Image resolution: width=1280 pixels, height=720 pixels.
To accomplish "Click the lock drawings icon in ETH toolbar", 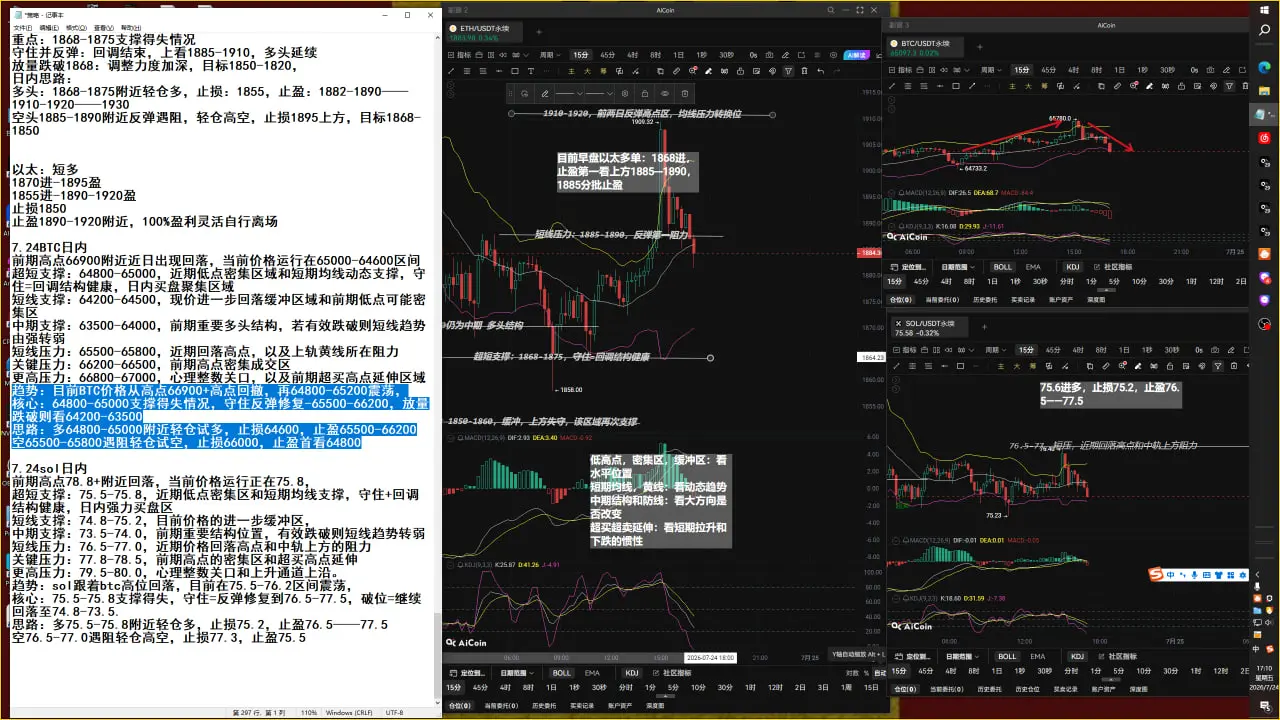I will pos(740,71).
